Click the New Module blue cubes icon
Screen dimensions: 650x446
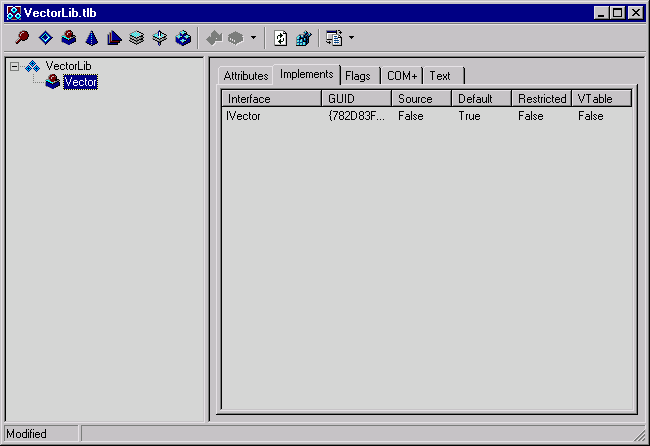(183, 38)
